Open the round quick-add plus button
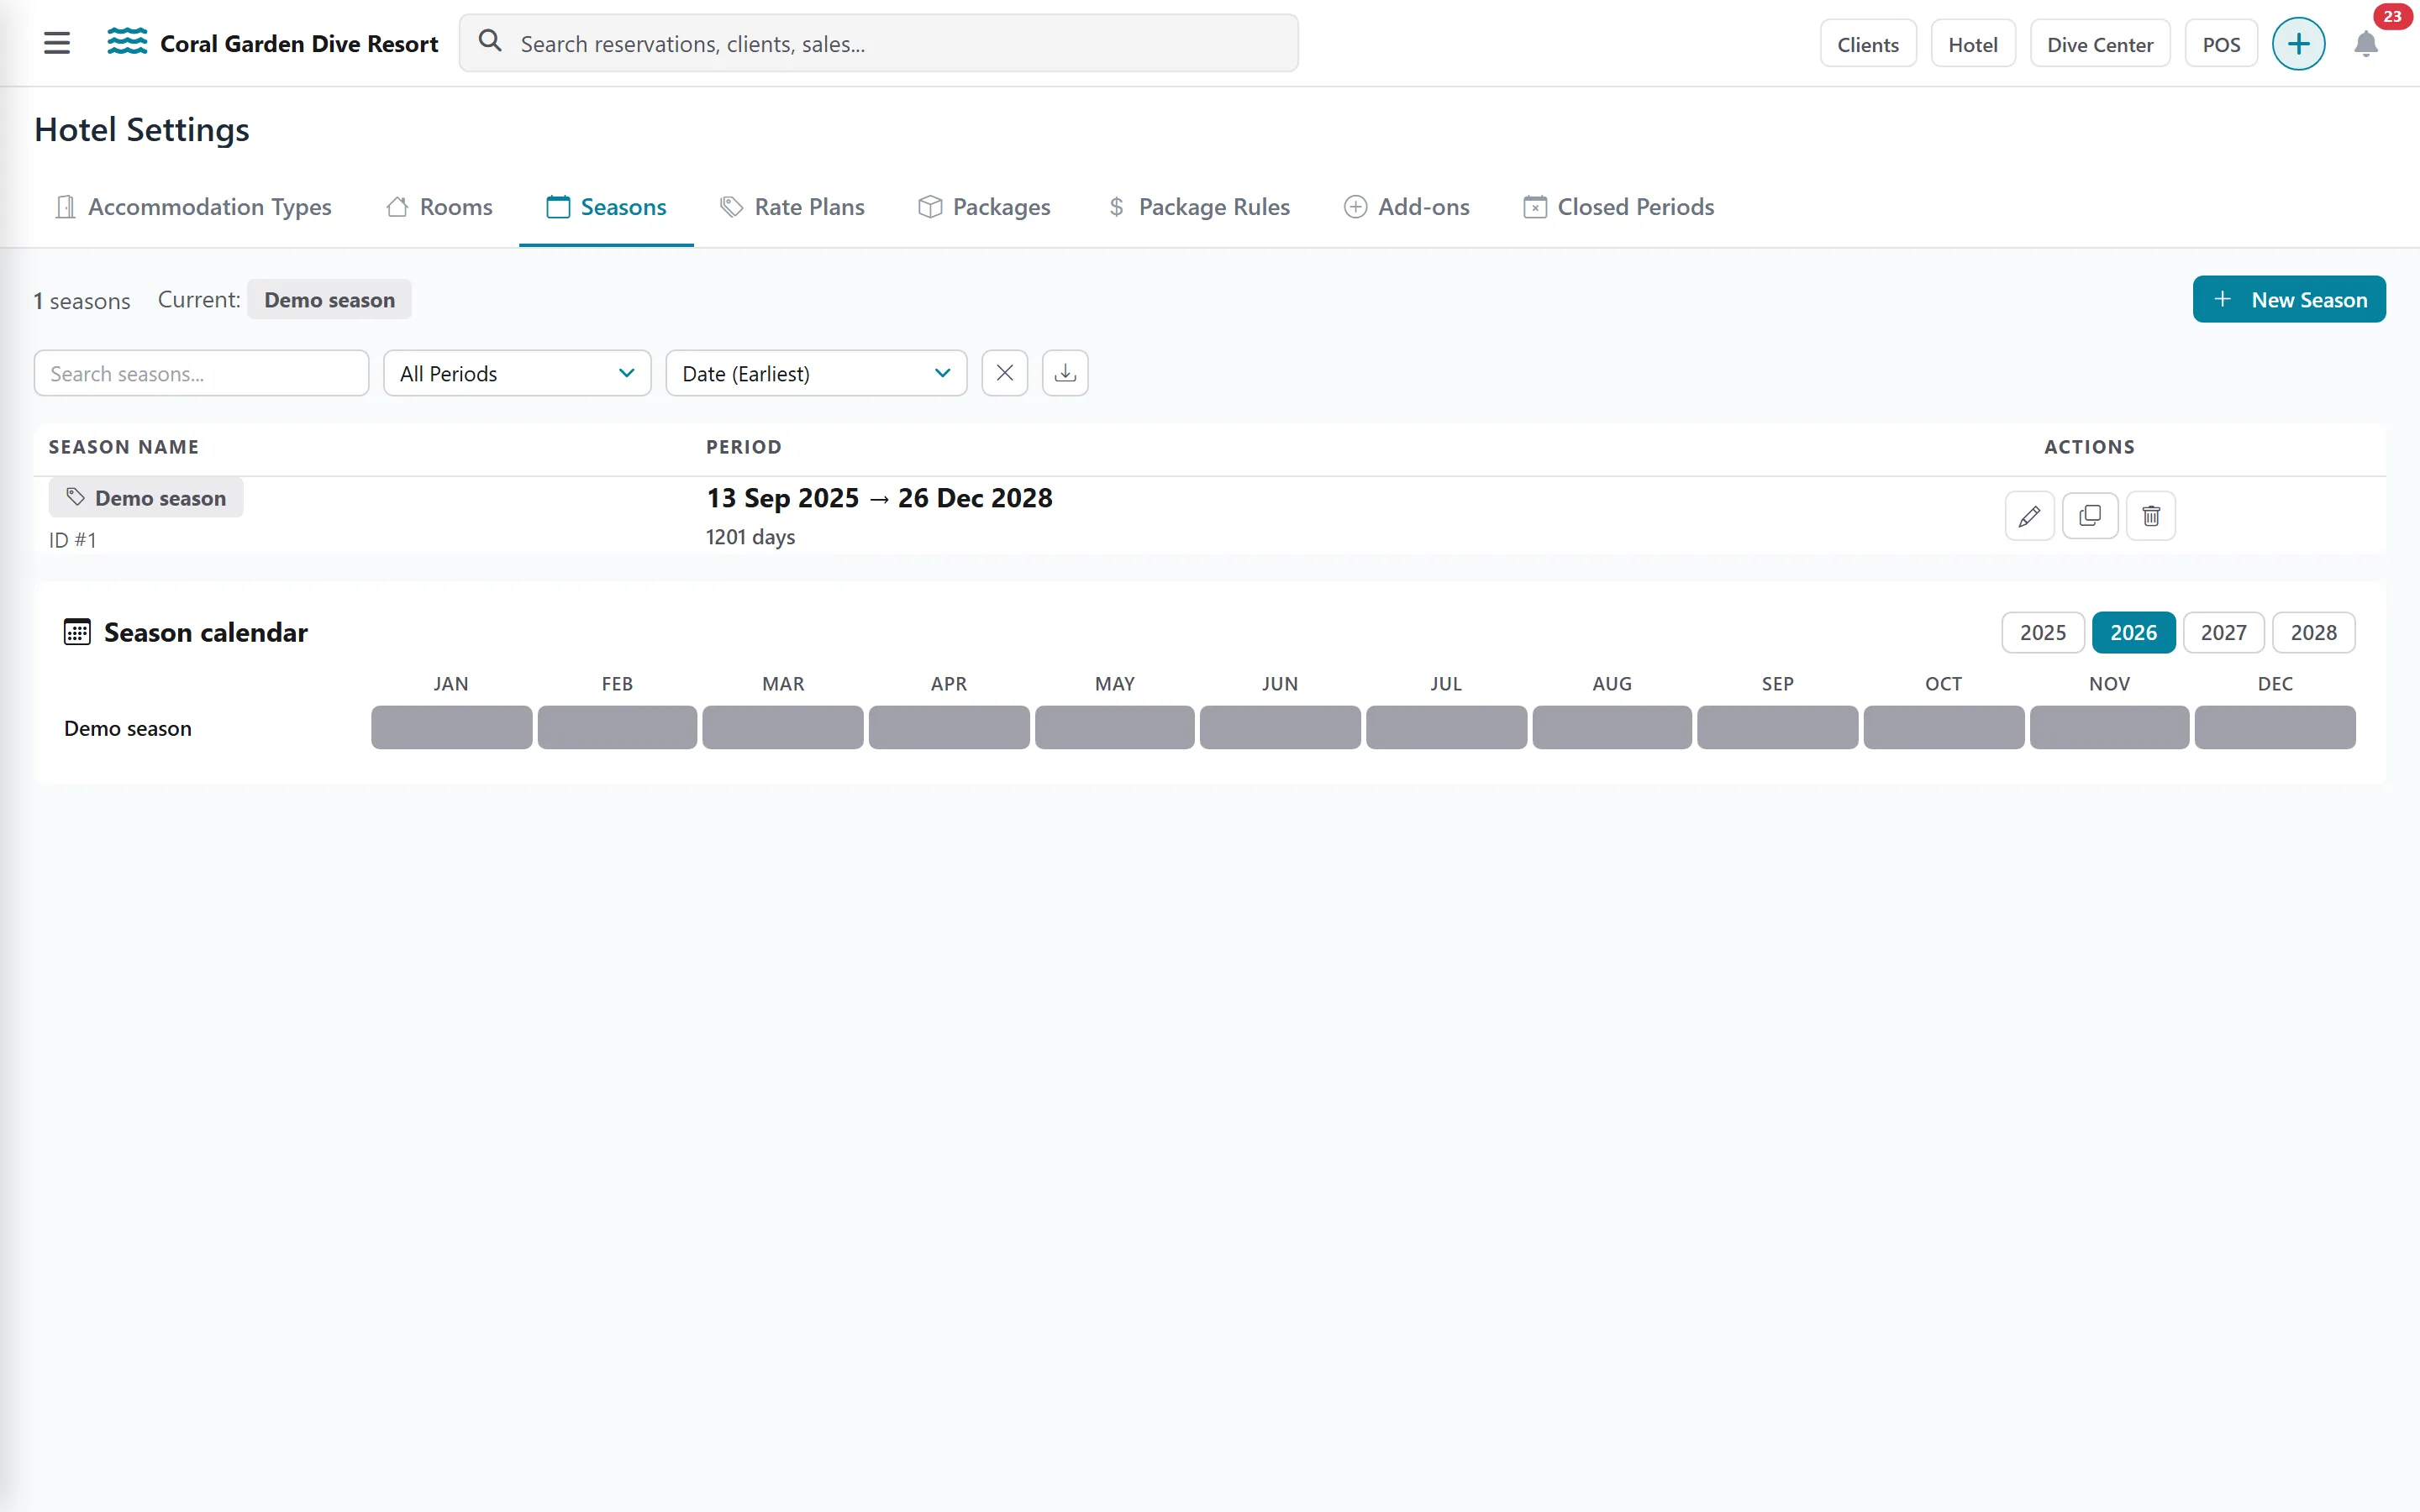2420x1512 pixels. pos(2298,44)
